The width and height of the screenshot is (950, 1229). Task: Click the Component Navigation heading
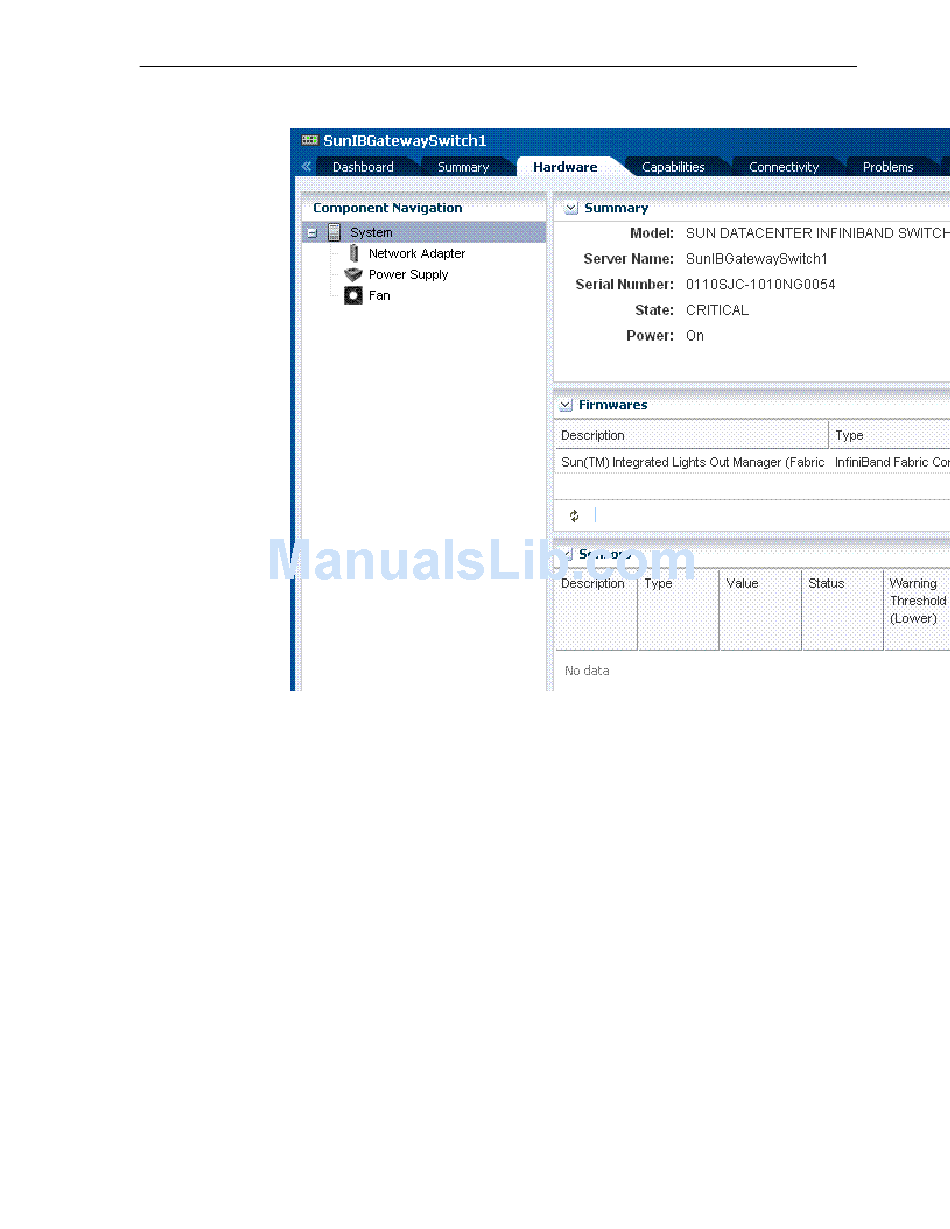coord(388,208)
